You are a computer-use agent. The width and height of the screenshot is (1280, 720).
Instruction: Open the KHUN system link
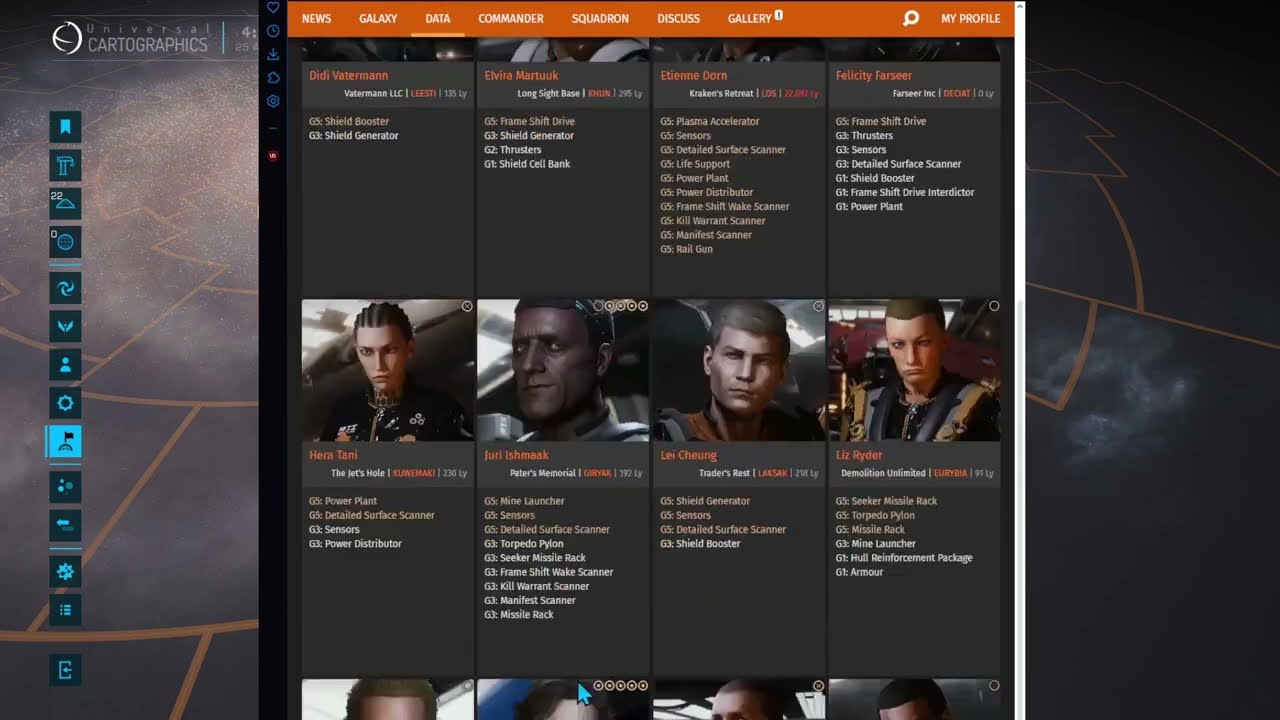pos(599,93)
